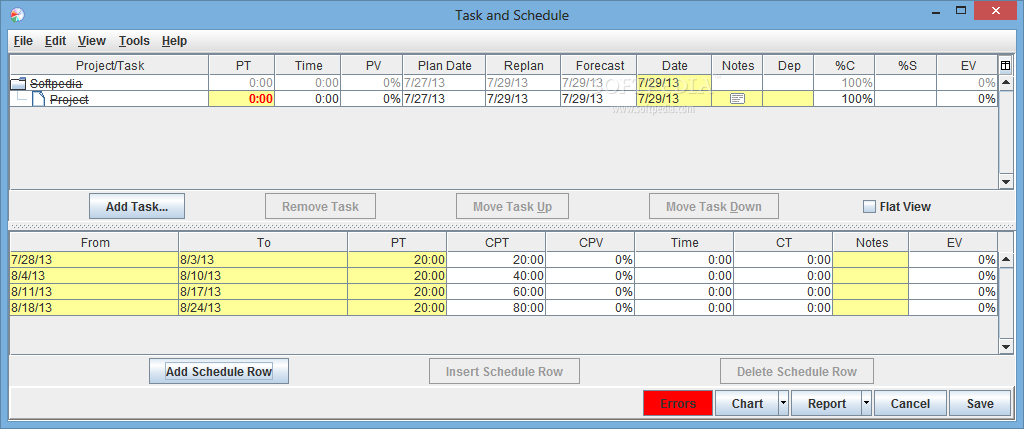Click the To cell 8/17/13
Viewport: 1024px width, 429px height.
click(263, 292)
